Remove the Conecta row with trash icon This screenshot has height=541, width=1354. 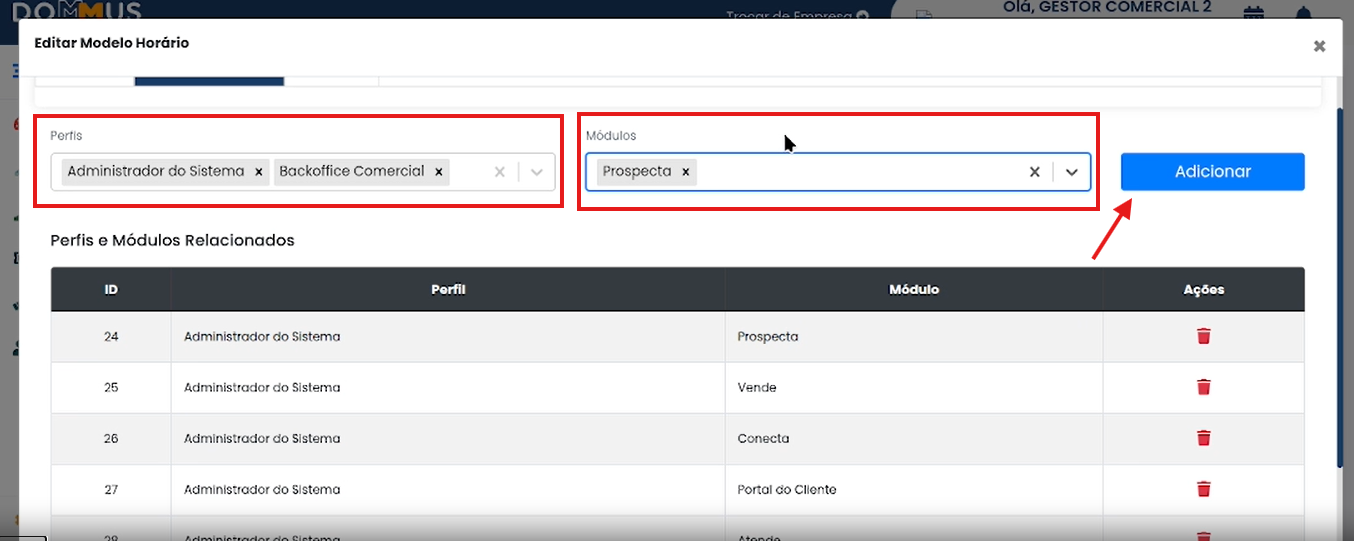click(x=1203, y=438)
